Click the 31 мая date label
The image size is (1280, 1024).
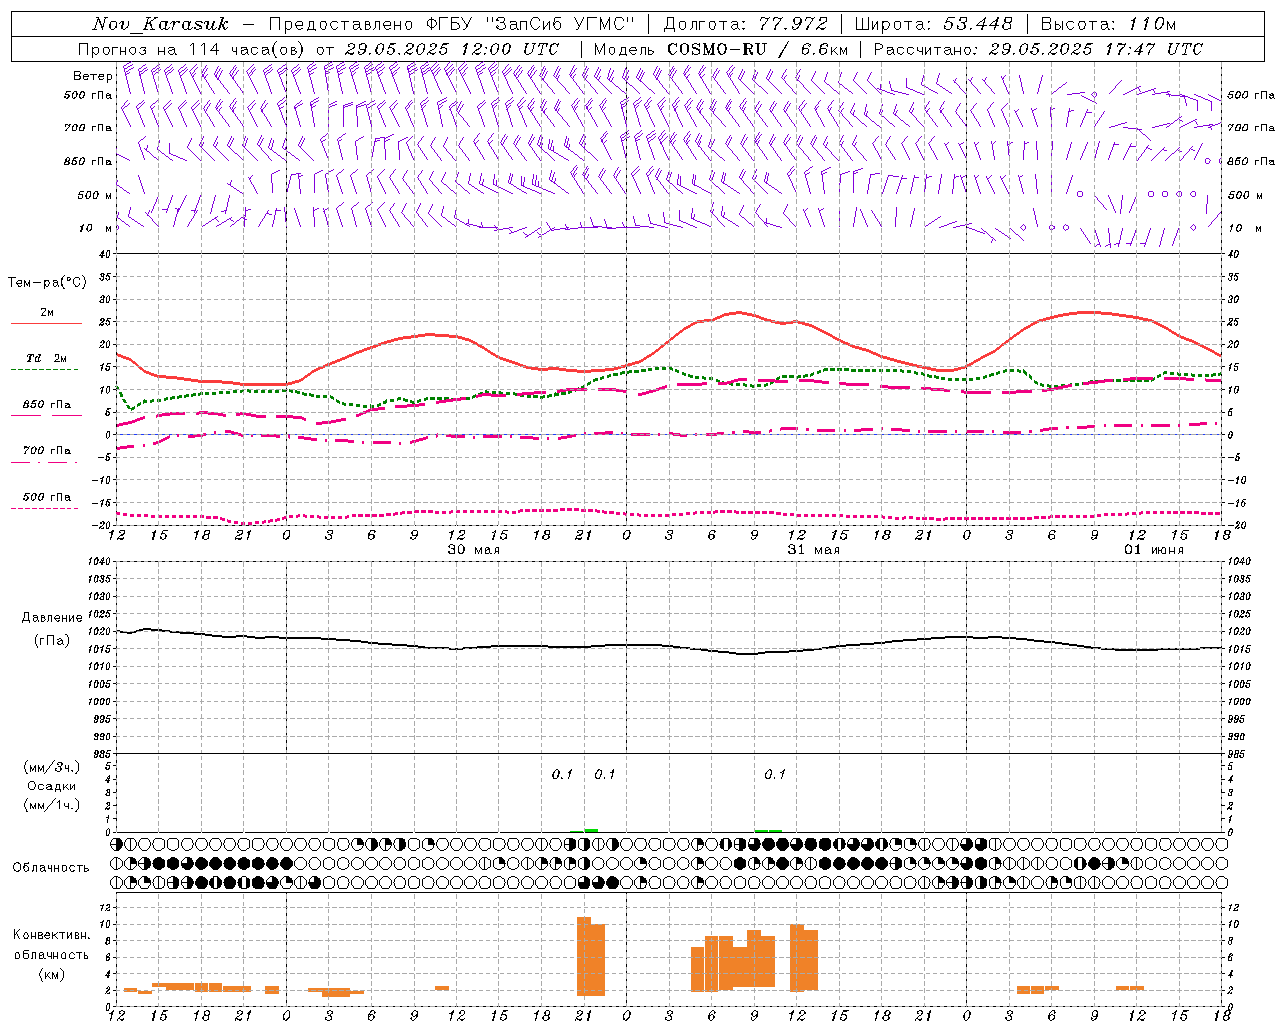(814, 550)
